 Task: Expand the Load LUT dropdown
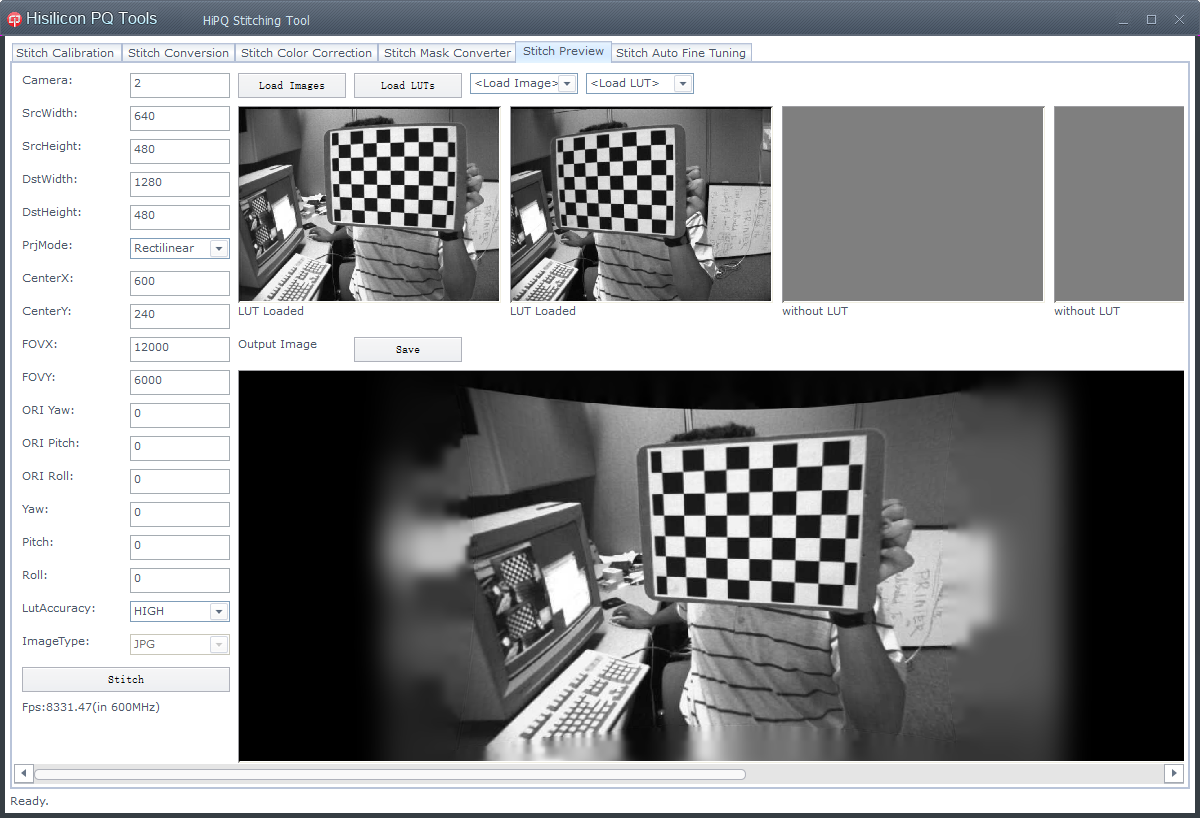[x=682, y=83]
